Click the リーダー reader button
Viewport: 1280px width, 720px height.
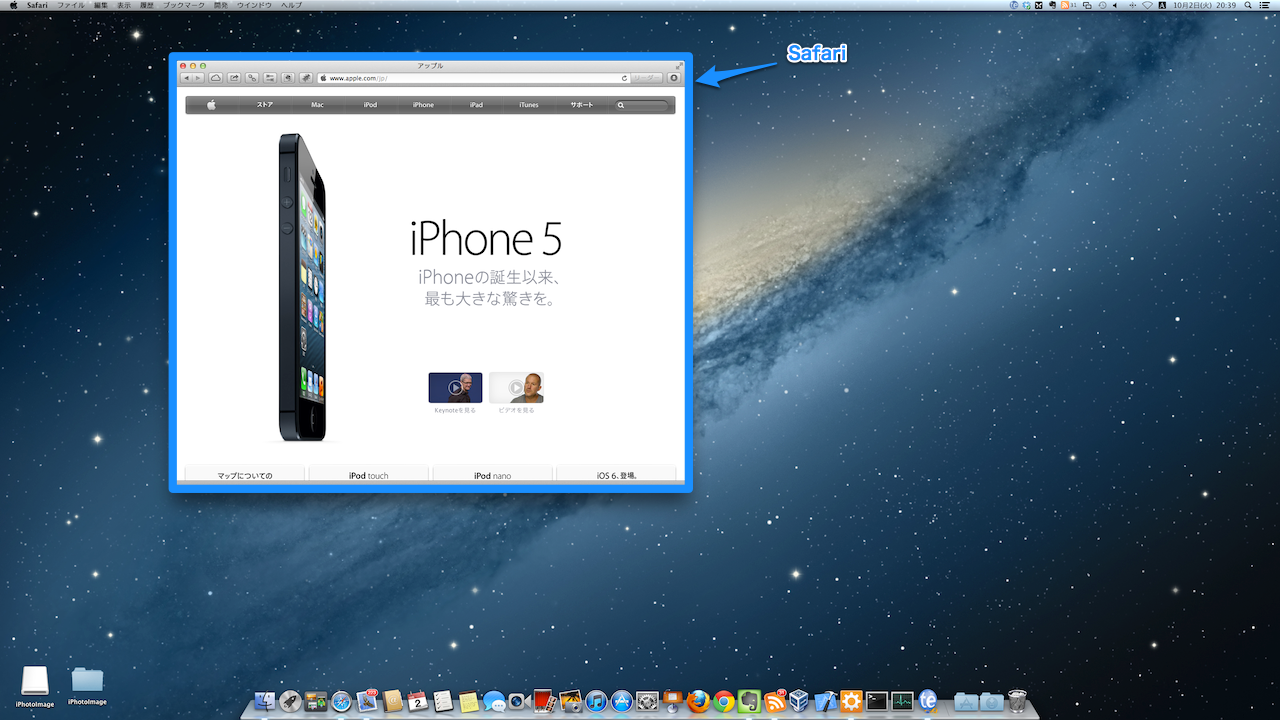pyautogui.click(x=648, y=77)
